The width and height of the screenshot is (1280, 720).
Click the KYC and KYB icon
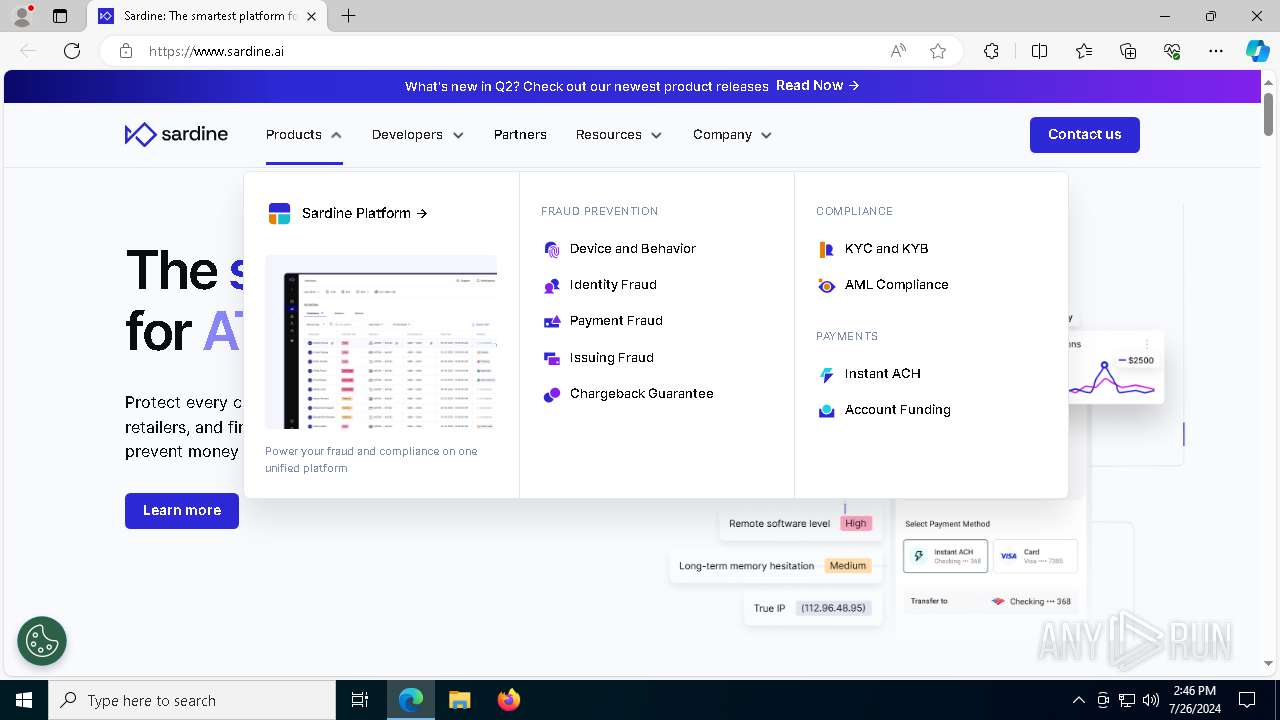point(826,249)
